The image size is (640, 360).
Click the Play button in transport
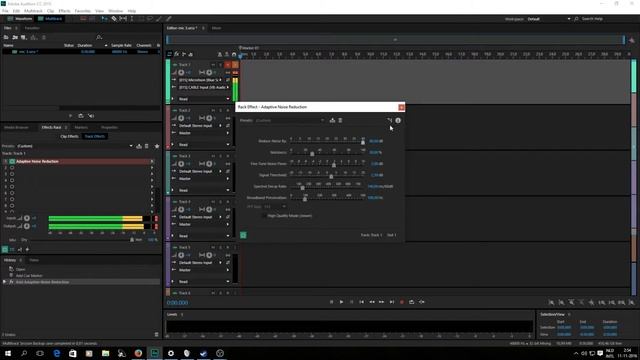(x=341, y=302)
